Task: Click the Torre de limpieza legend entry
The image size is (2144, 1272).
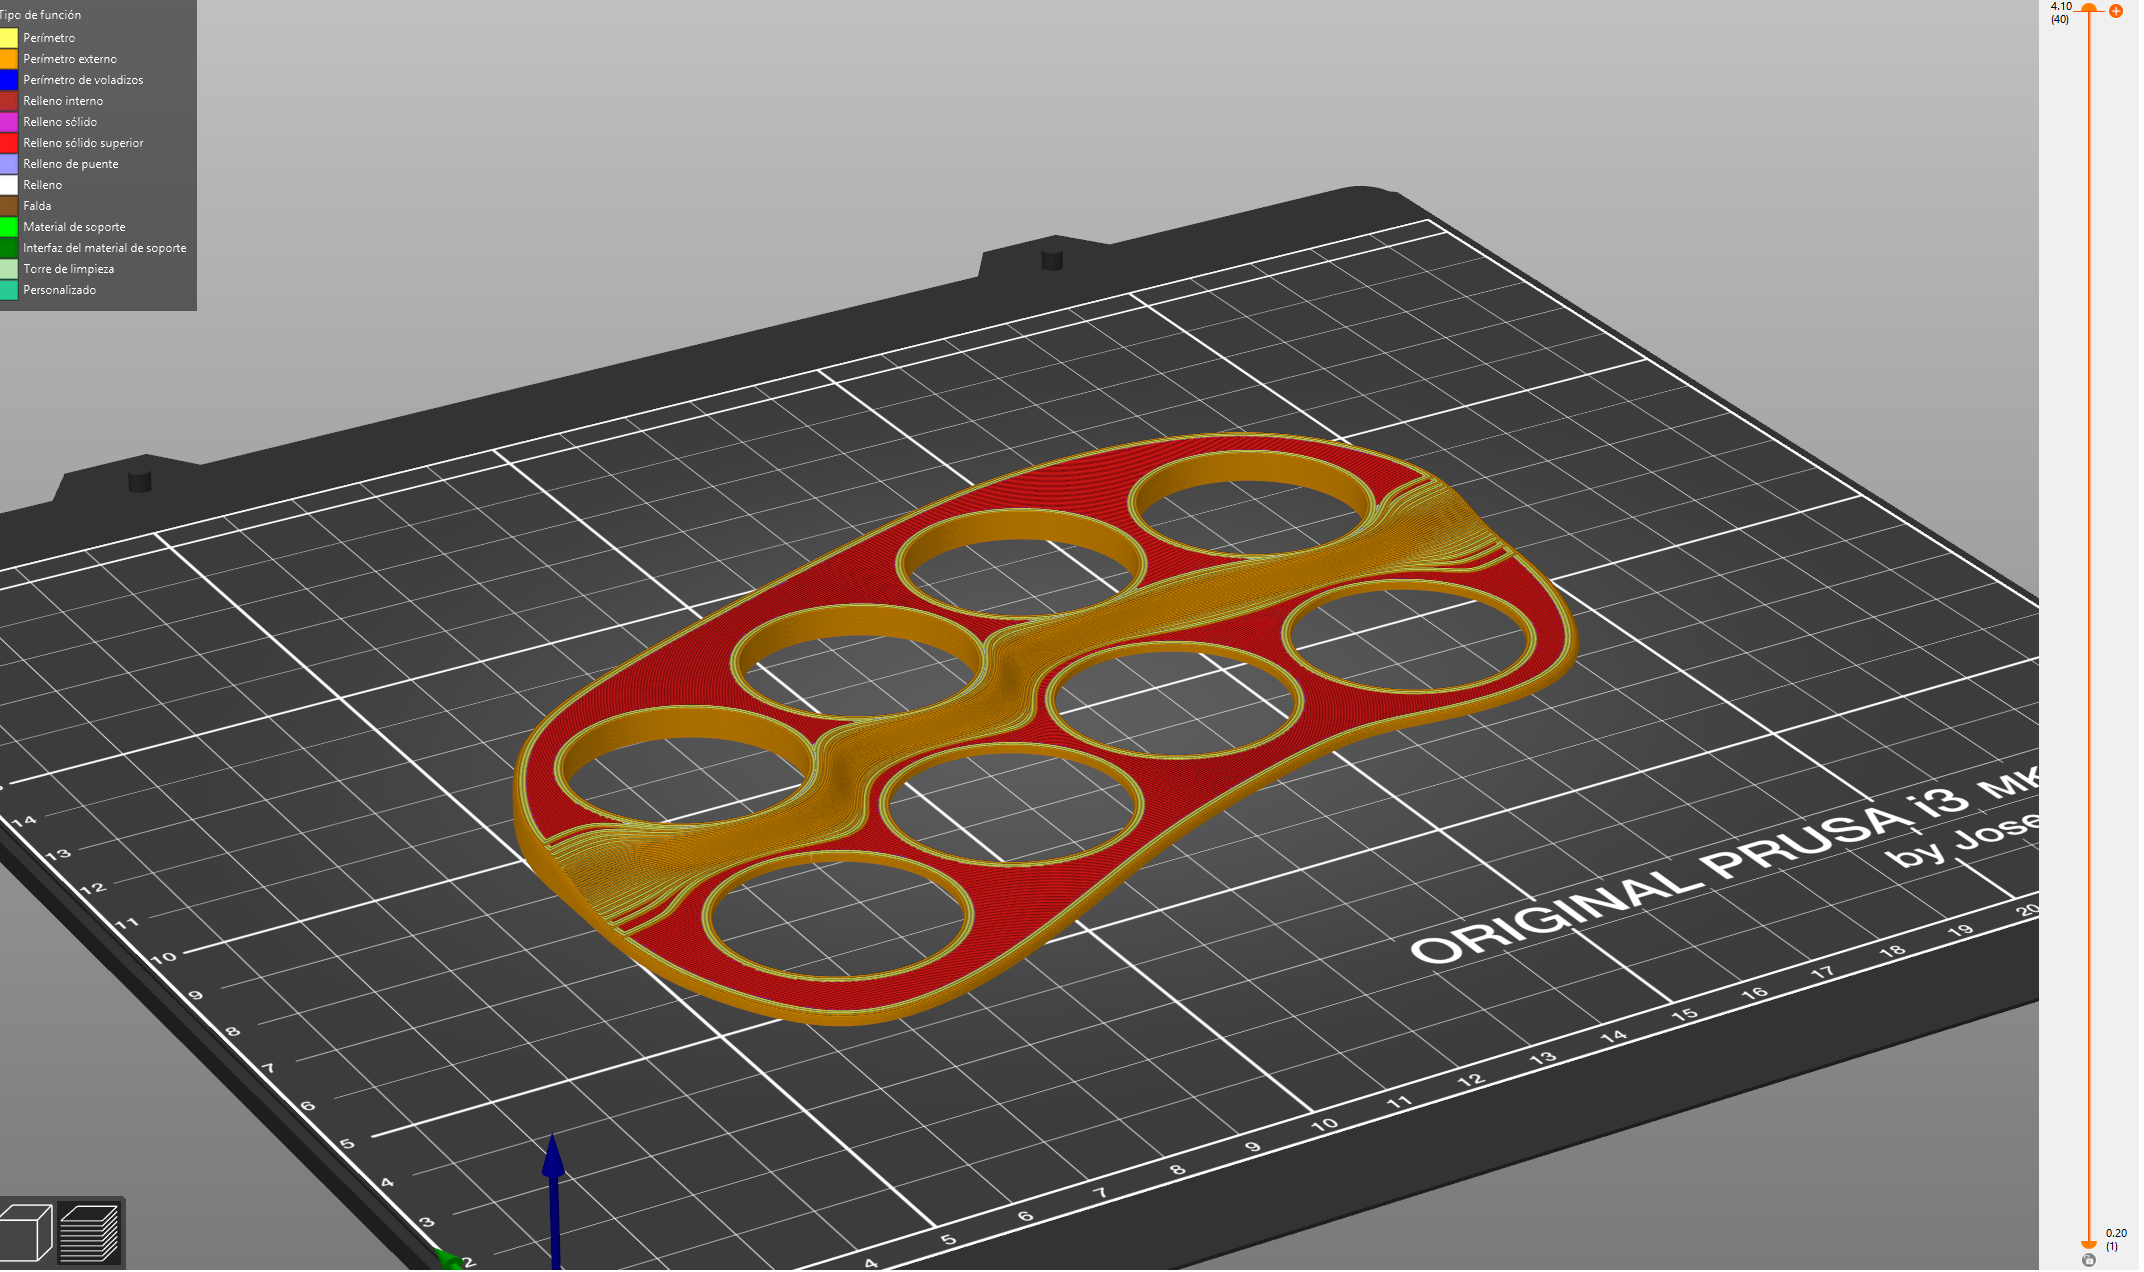Action: point(68,268)
